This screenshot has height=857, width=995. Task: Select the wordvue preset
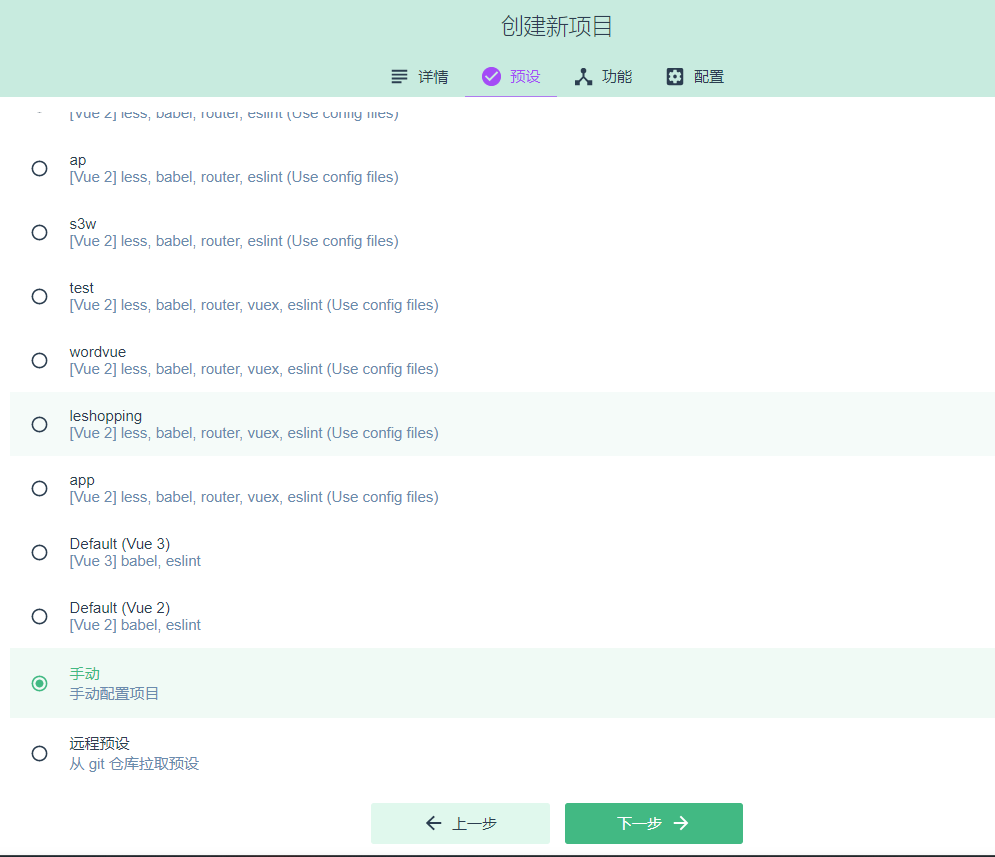click(x=39, y=360)
